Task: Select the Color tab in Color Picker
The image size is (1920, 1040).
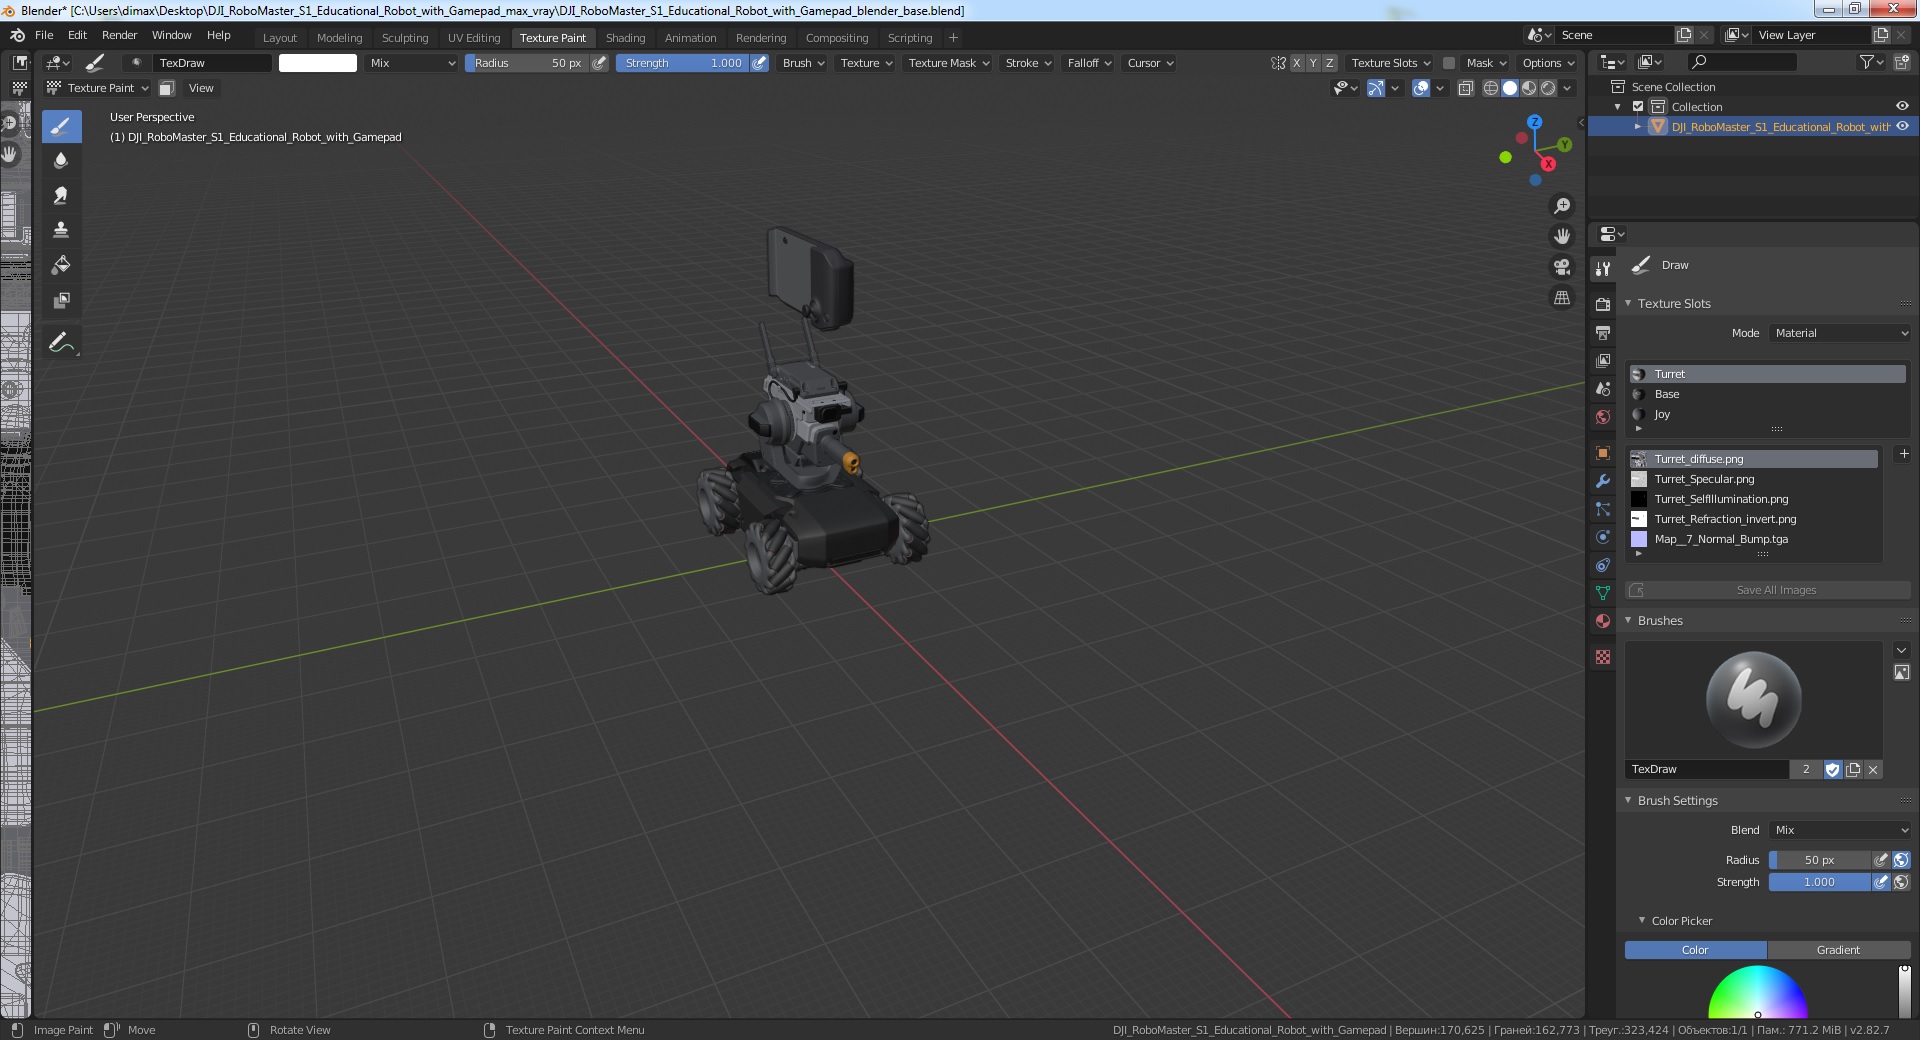Action: point(1695,950)
